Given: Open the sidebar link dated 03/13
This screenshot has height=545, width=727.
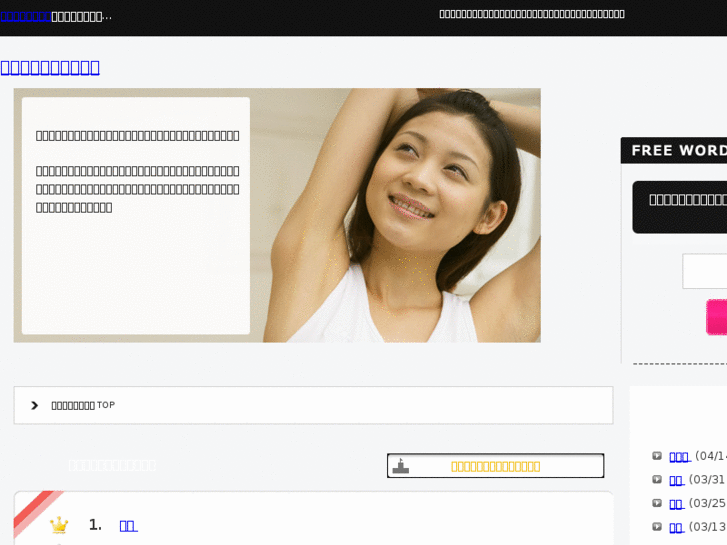Looking at the screenshot, I should point(677,527).
